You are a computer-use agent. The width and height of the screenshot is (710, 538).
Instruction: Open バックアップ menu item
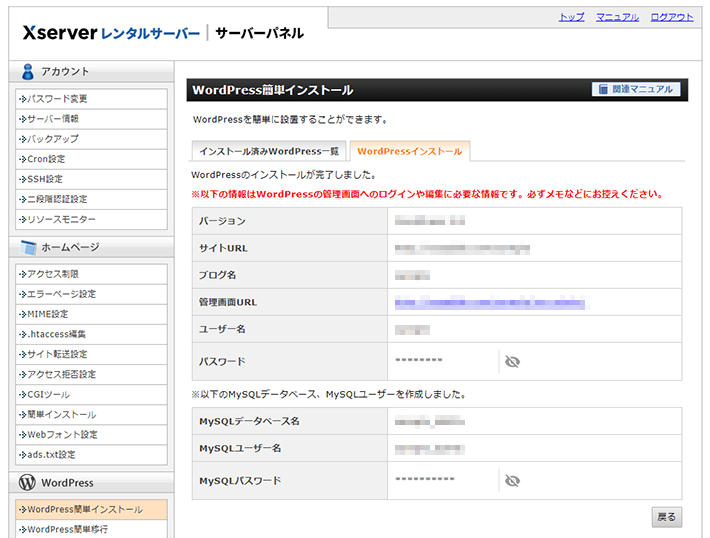(x=91, y=139)
